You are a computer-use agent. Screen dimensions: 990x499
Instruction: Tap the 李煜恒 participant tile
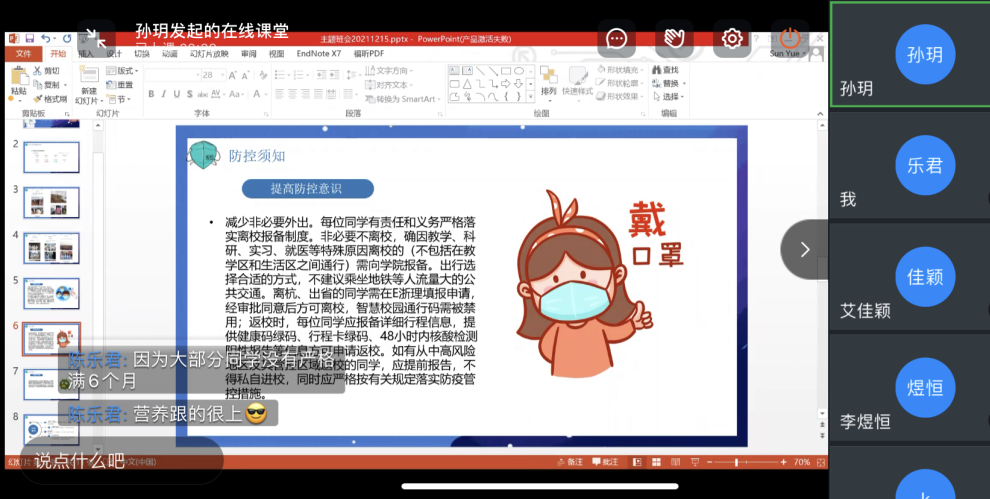coord(910,387)
